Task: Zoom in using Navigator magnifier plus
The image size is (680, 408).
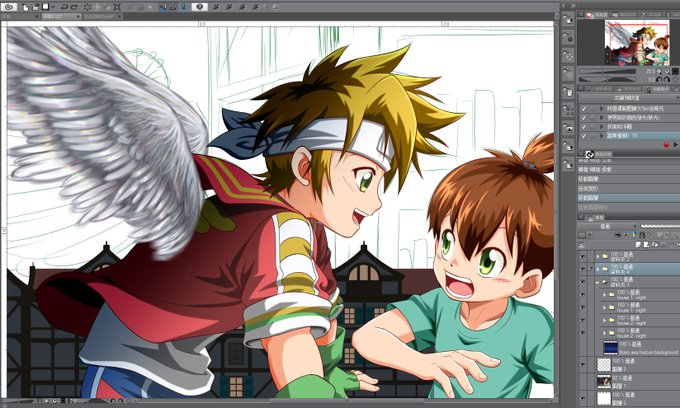Action: tap(667, 71)
